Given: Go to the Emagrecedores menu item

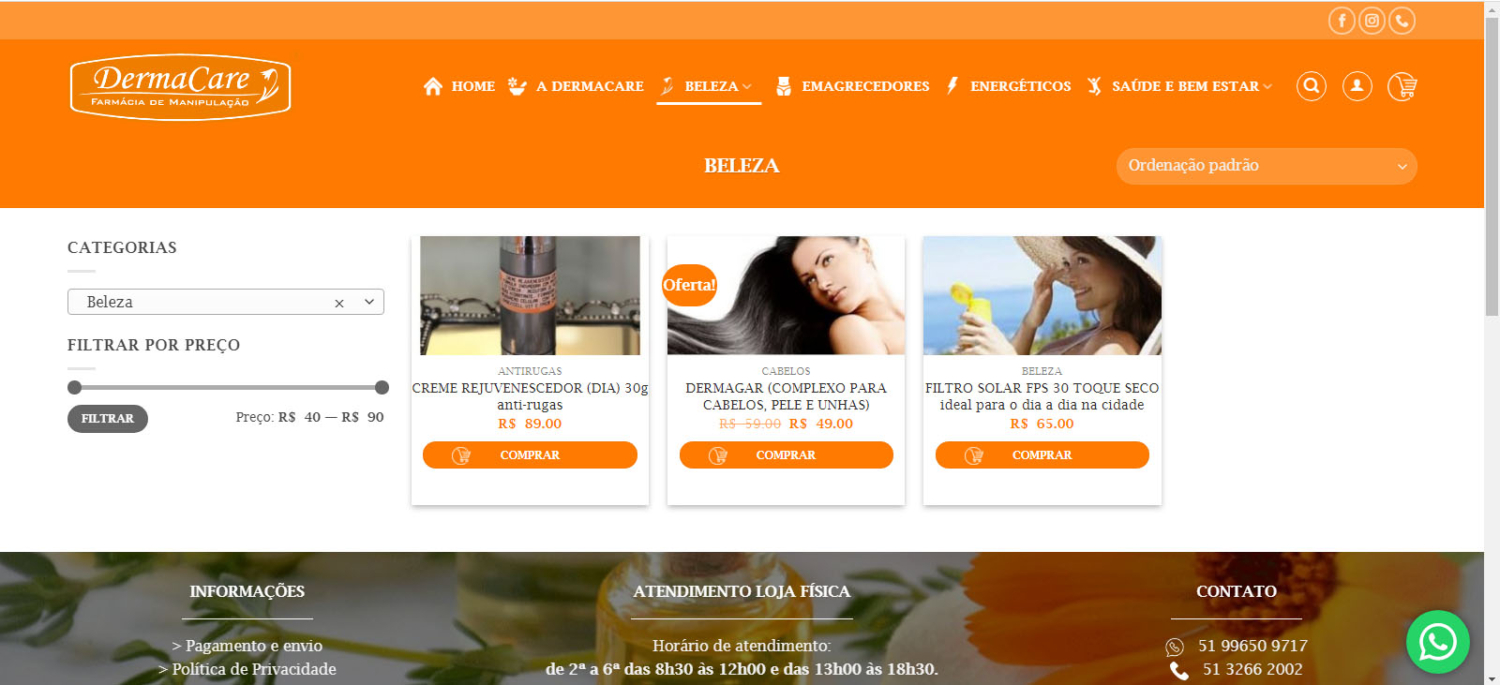Looking at the screenshot, I should [x=853, y=86].
